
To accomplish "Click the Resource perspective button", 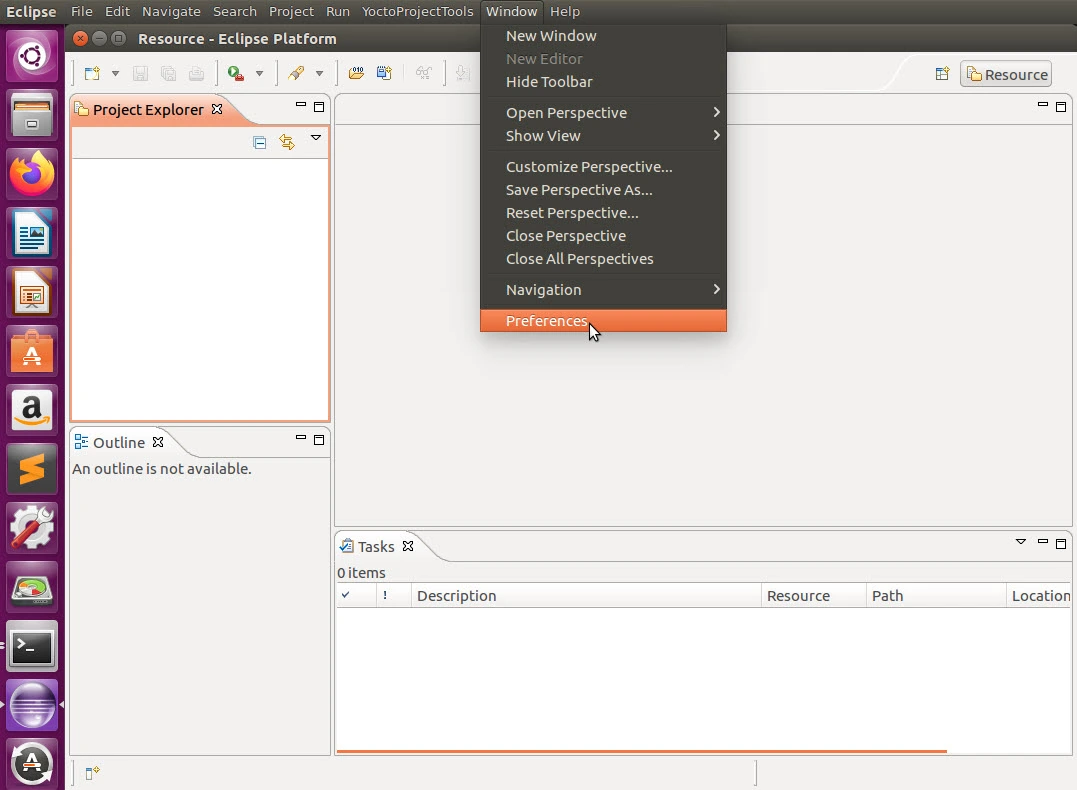I will (1006, 75).
